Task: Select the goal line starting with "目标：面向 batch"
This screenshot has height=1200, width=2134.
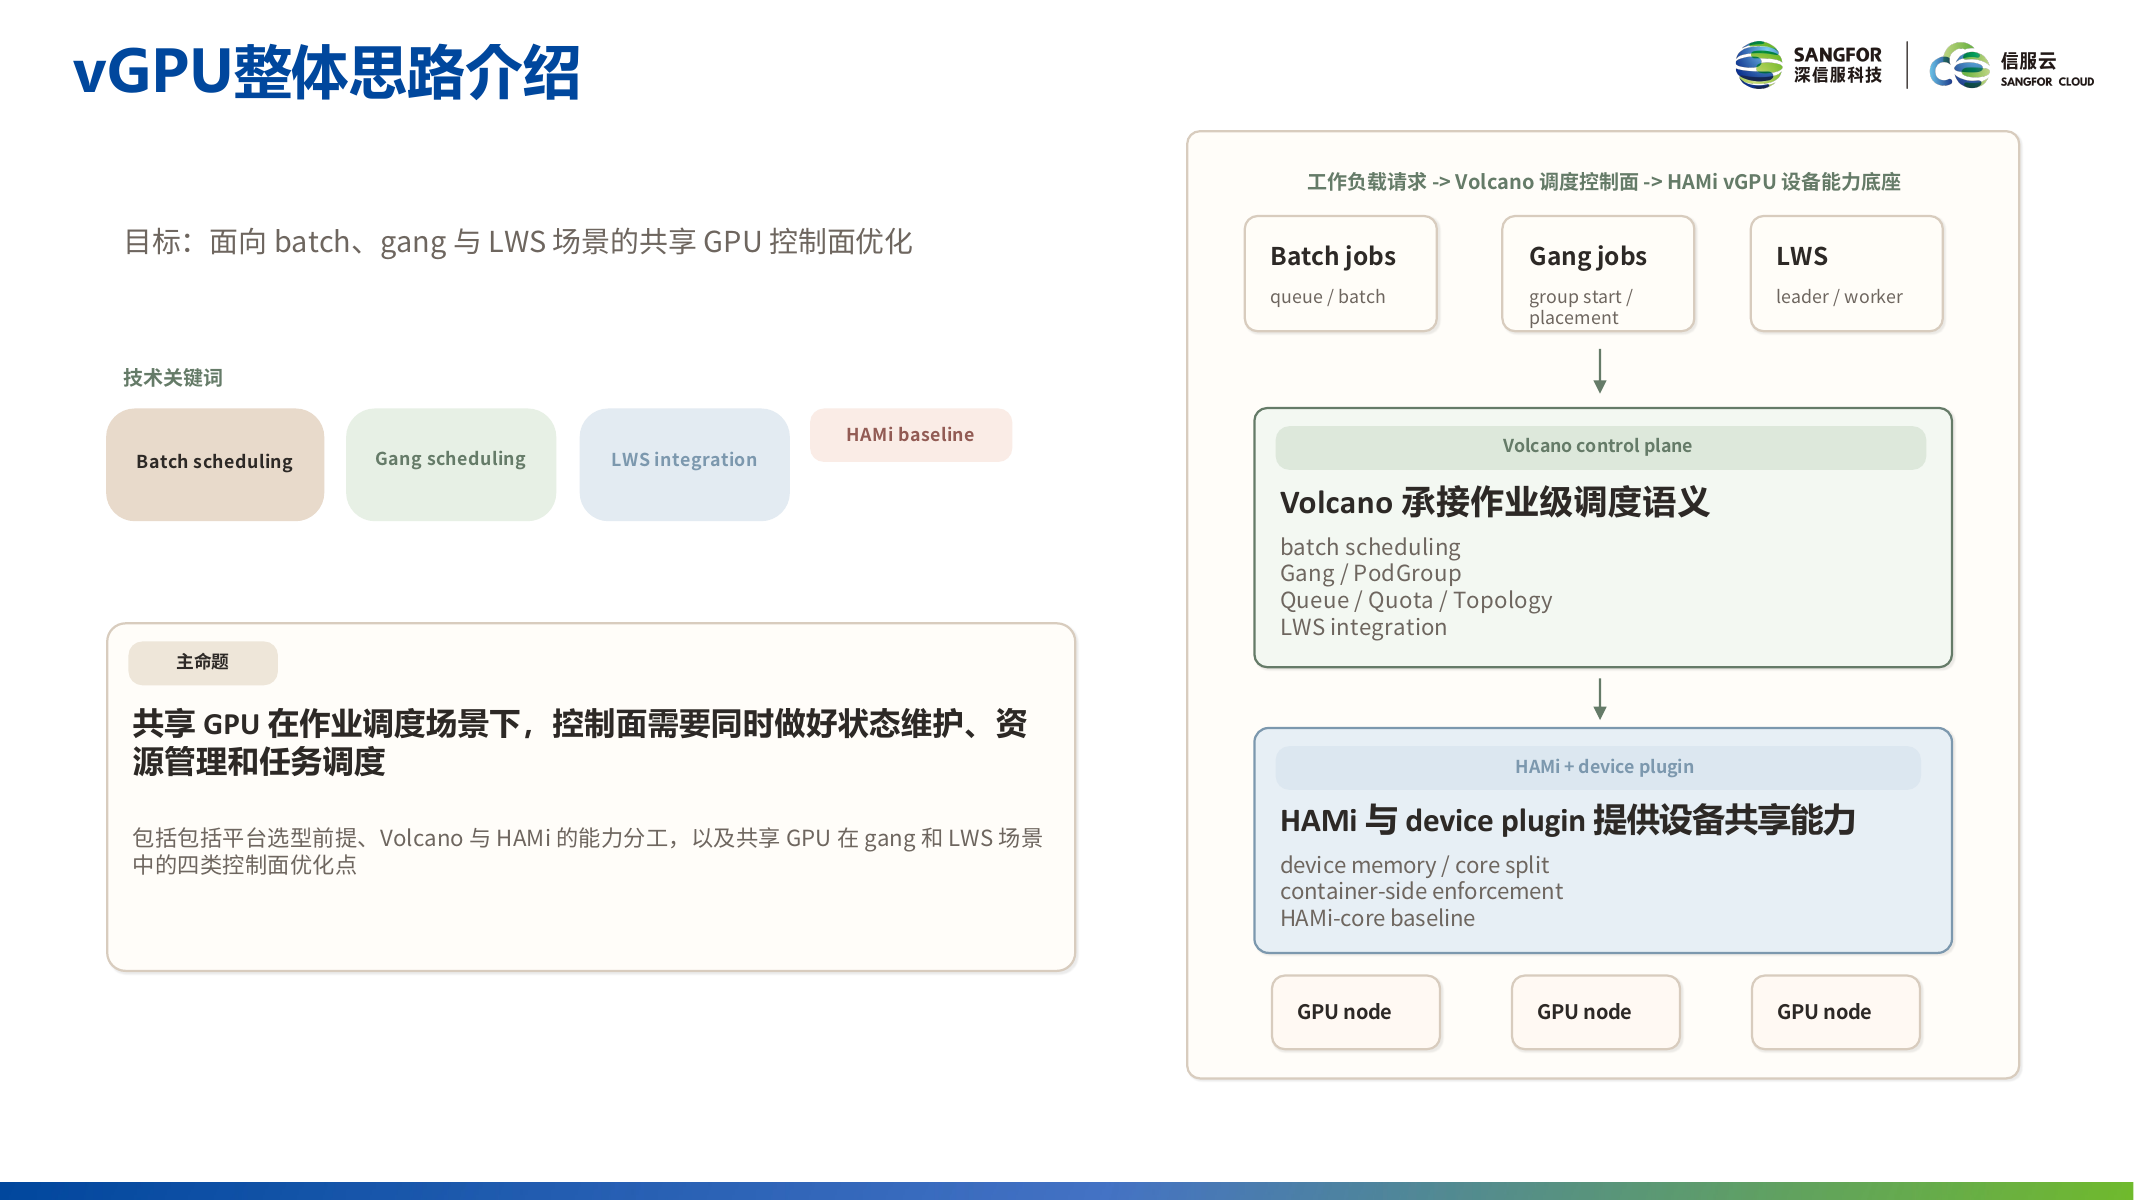Action: click(518, 242)
